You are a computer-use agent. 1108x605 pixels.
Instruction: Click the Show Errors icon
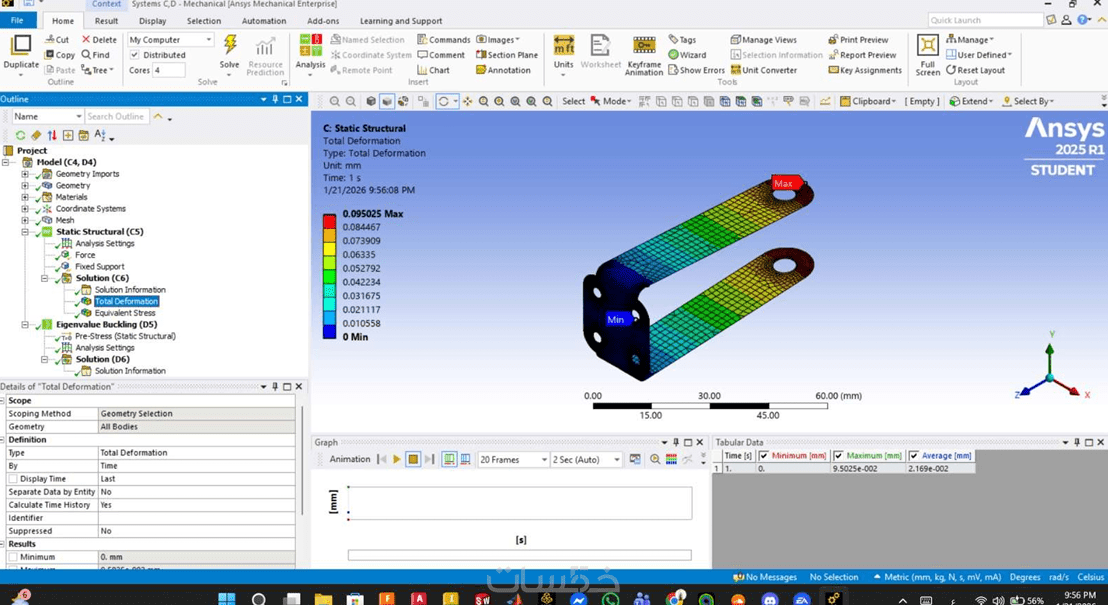point(673,70)
